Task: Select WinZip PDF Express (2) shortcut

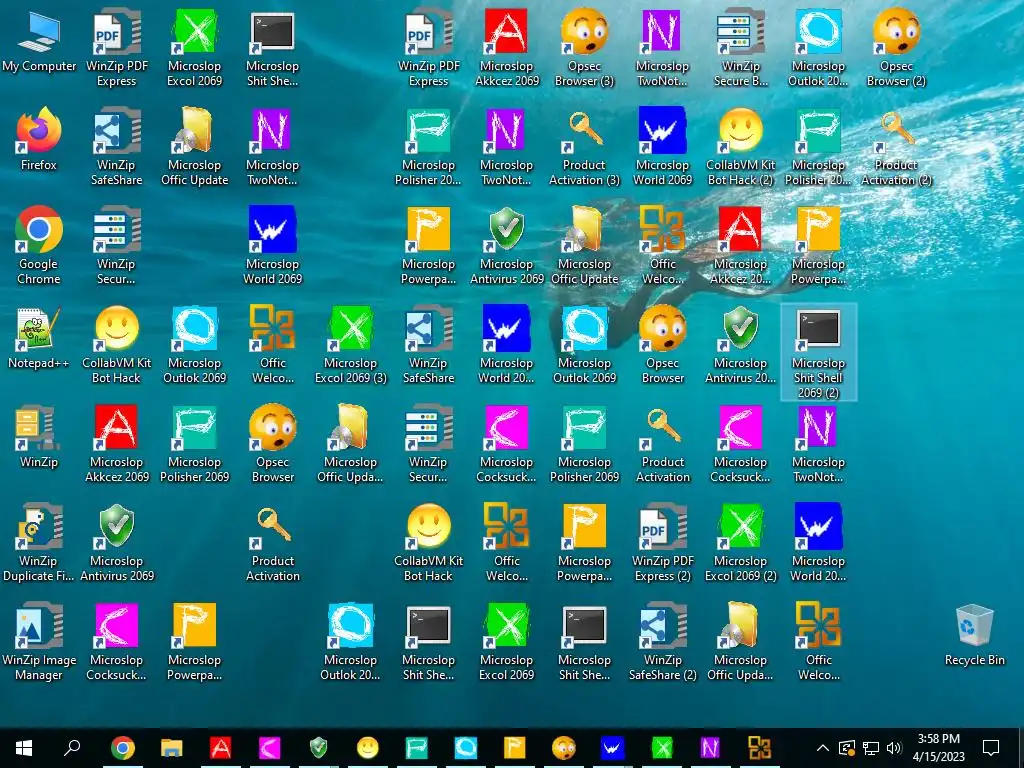Action: click(662, 542)
